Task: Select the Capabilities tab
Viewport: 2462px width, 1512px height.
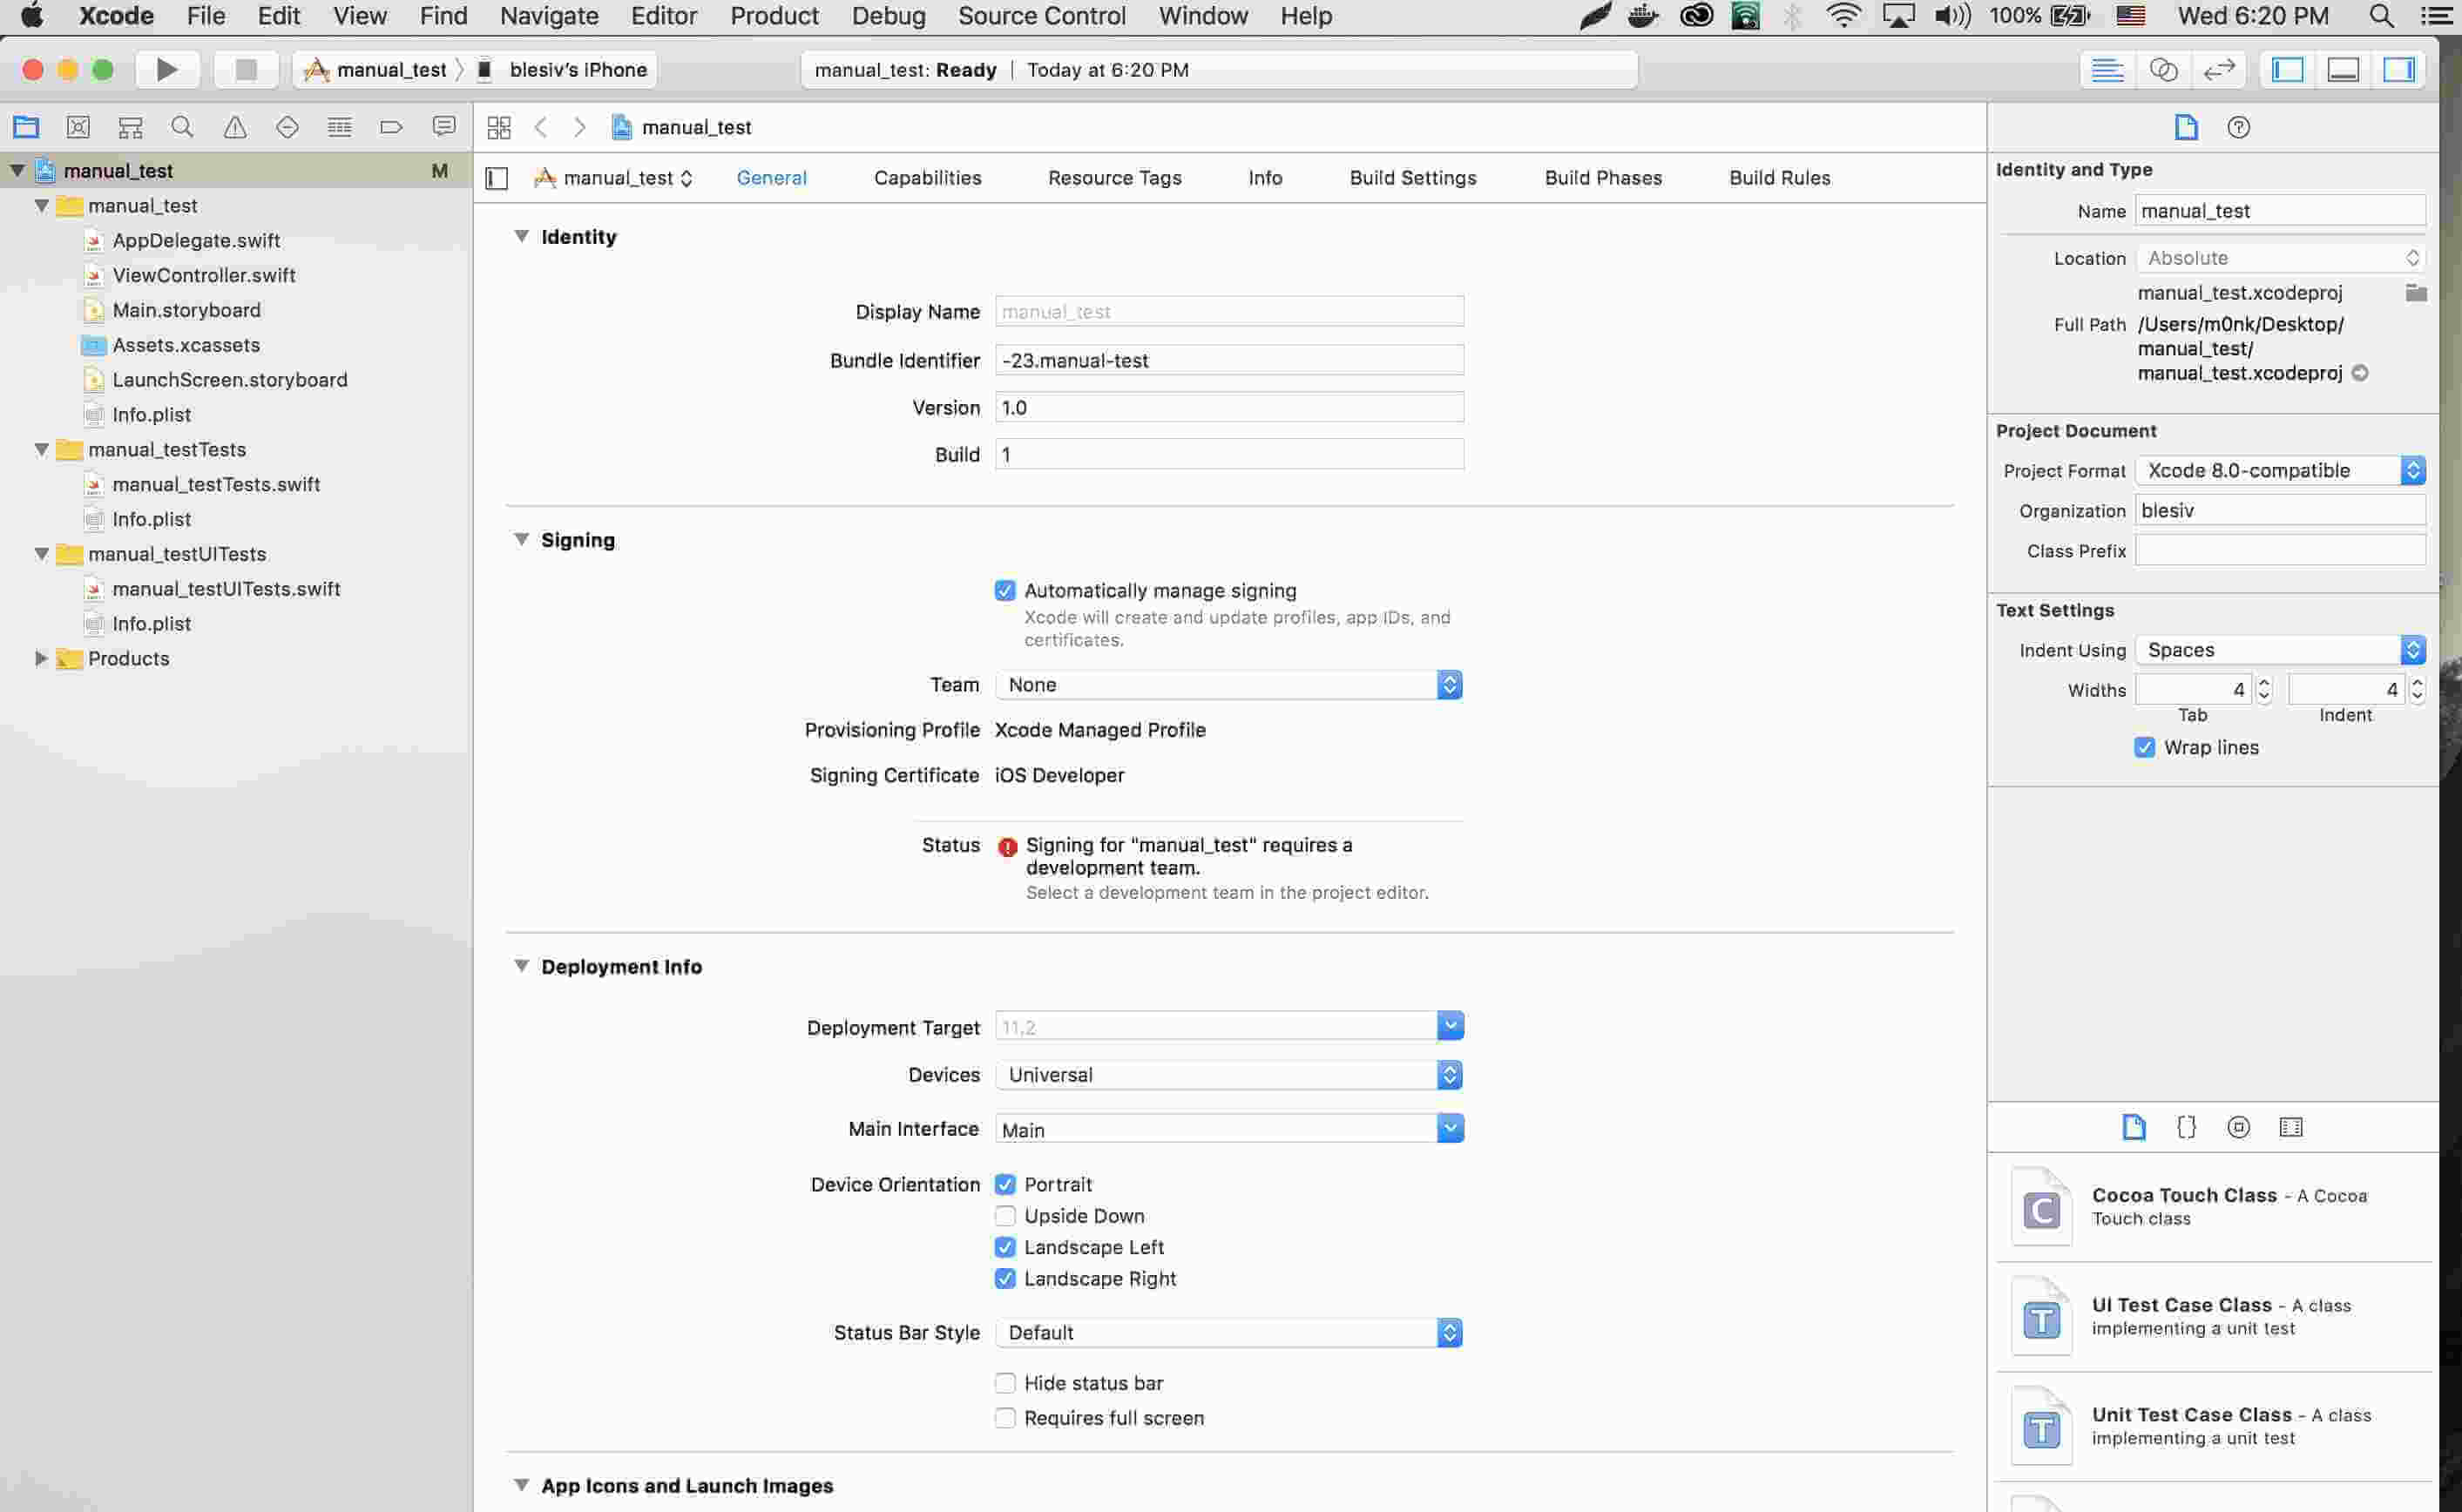Action: (x=927, y=176)
